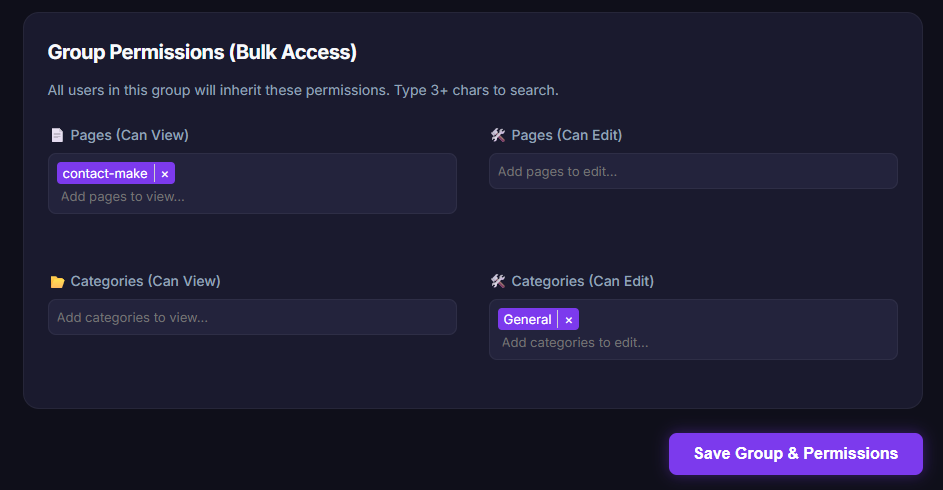Click the tools icon beside Pages (Can Edit)
Screen dimensions: 943x490
tap(498, 135)
